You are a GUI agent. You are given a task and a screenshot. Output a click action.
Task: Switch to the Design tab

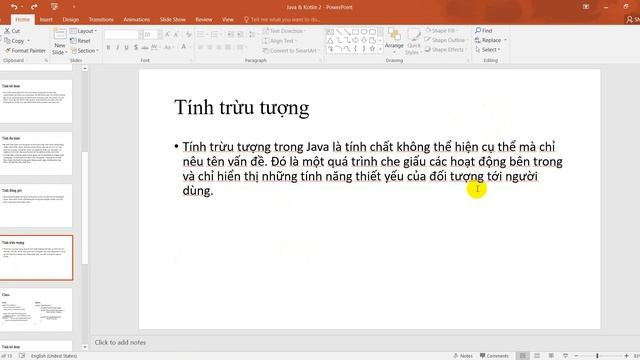click(71, 20)
